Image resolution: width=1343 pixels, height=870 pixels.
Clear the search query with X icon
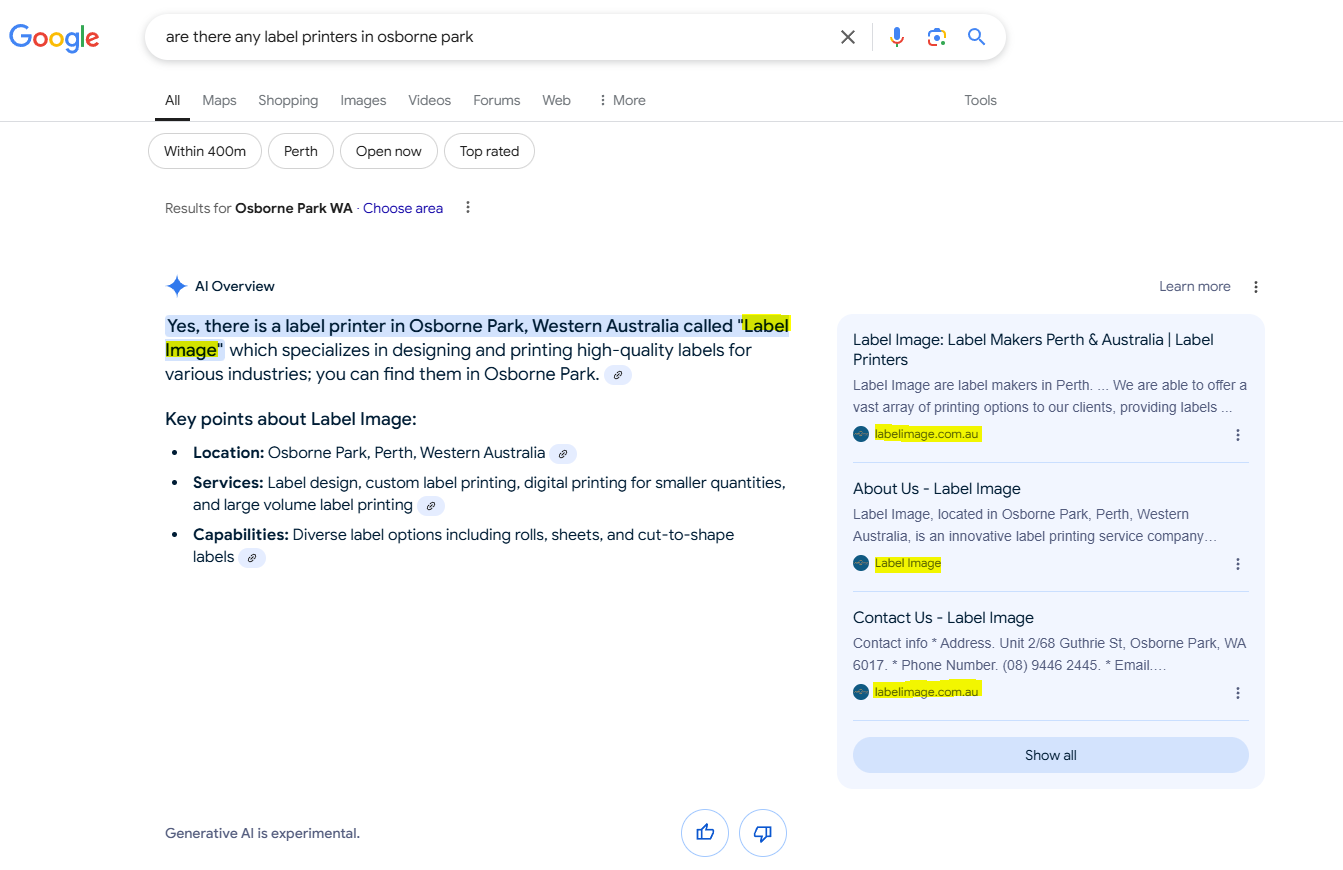pos(848,37)
